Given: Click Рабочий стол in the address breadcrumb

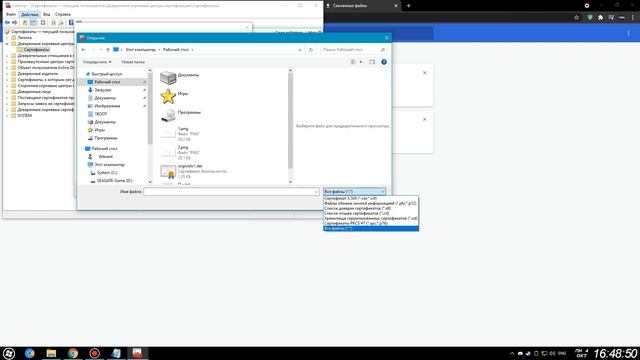Looking at the screenshot, I should click(176, 50).
